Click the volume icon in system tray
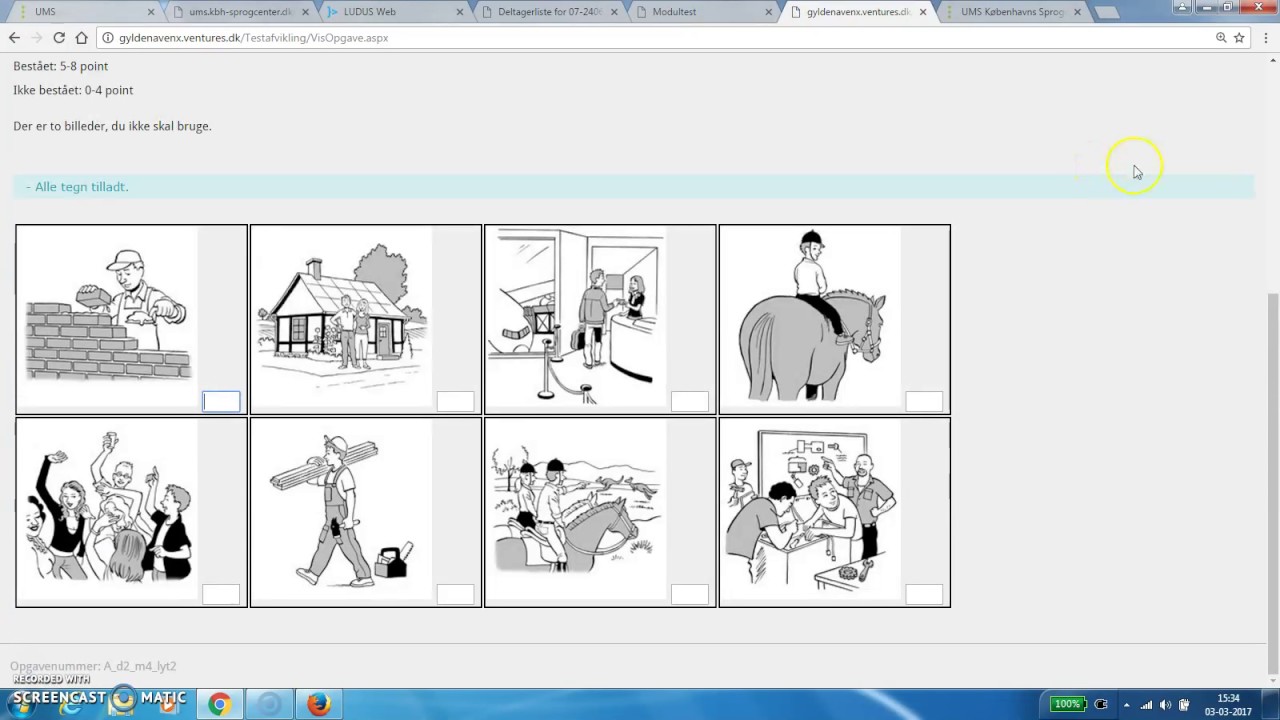 tap(1165, 705)
